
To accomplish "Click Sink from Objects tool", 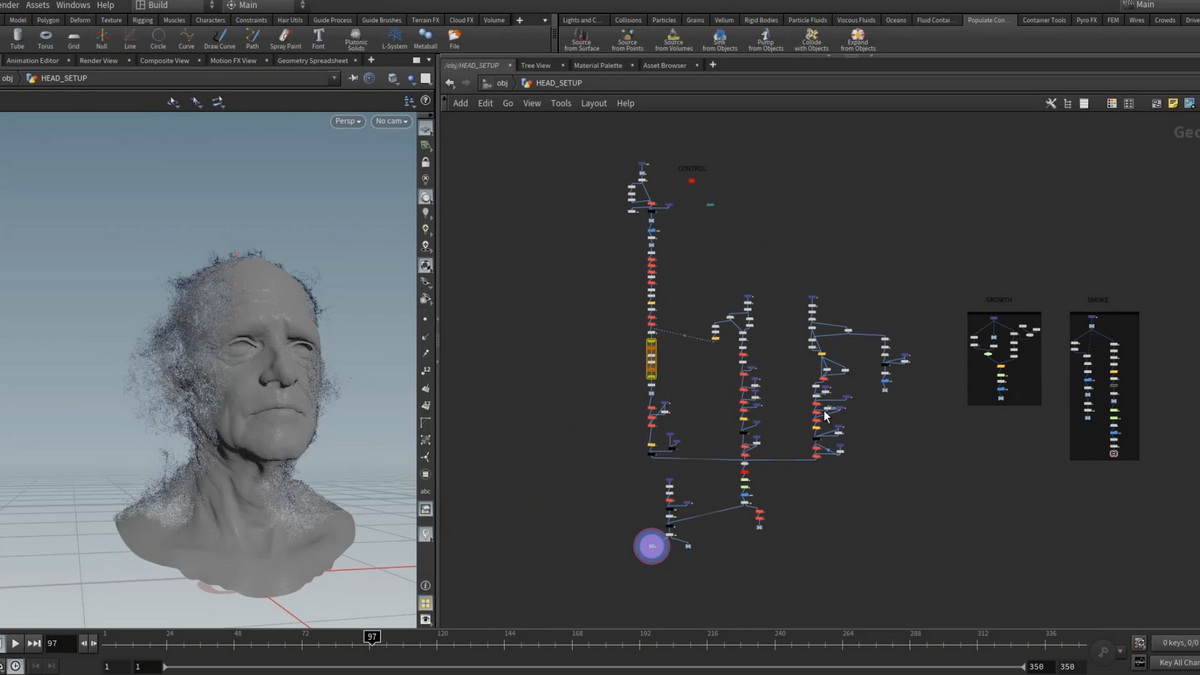I will 720,40.
